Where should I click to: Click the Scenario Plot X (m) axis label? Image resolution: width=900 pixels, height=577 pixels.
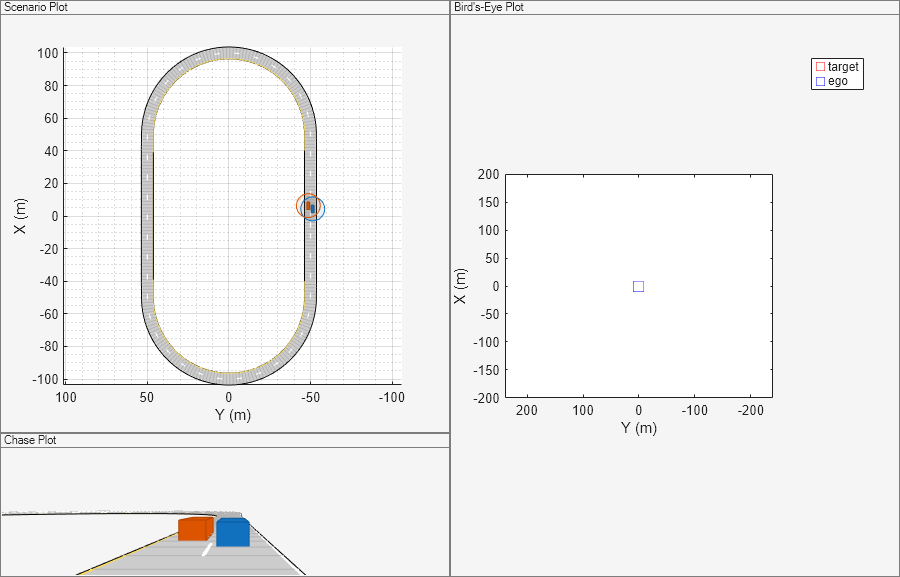coord(20,216)
